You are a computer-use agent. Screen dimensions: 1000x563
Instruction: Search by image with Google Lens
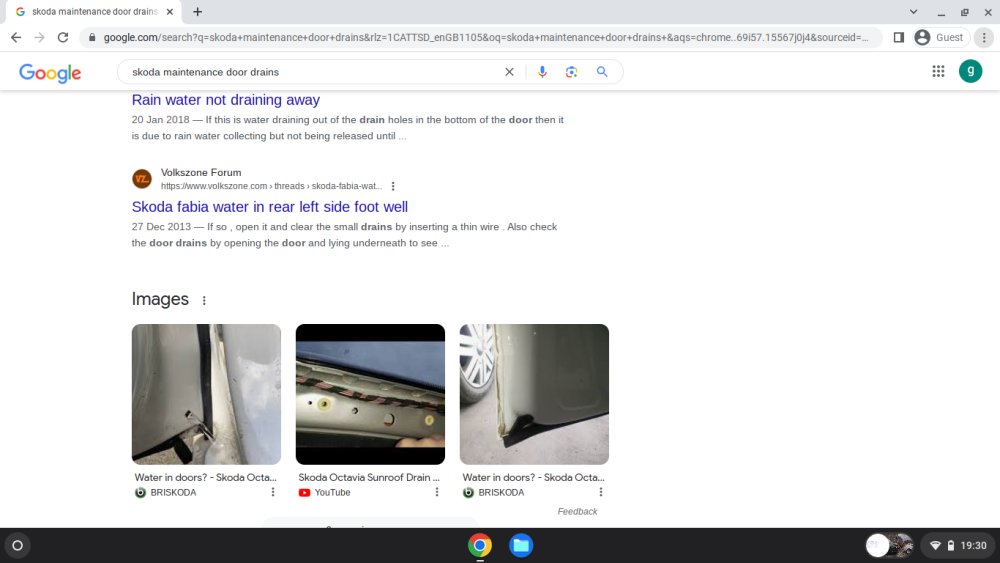[571, 72]
